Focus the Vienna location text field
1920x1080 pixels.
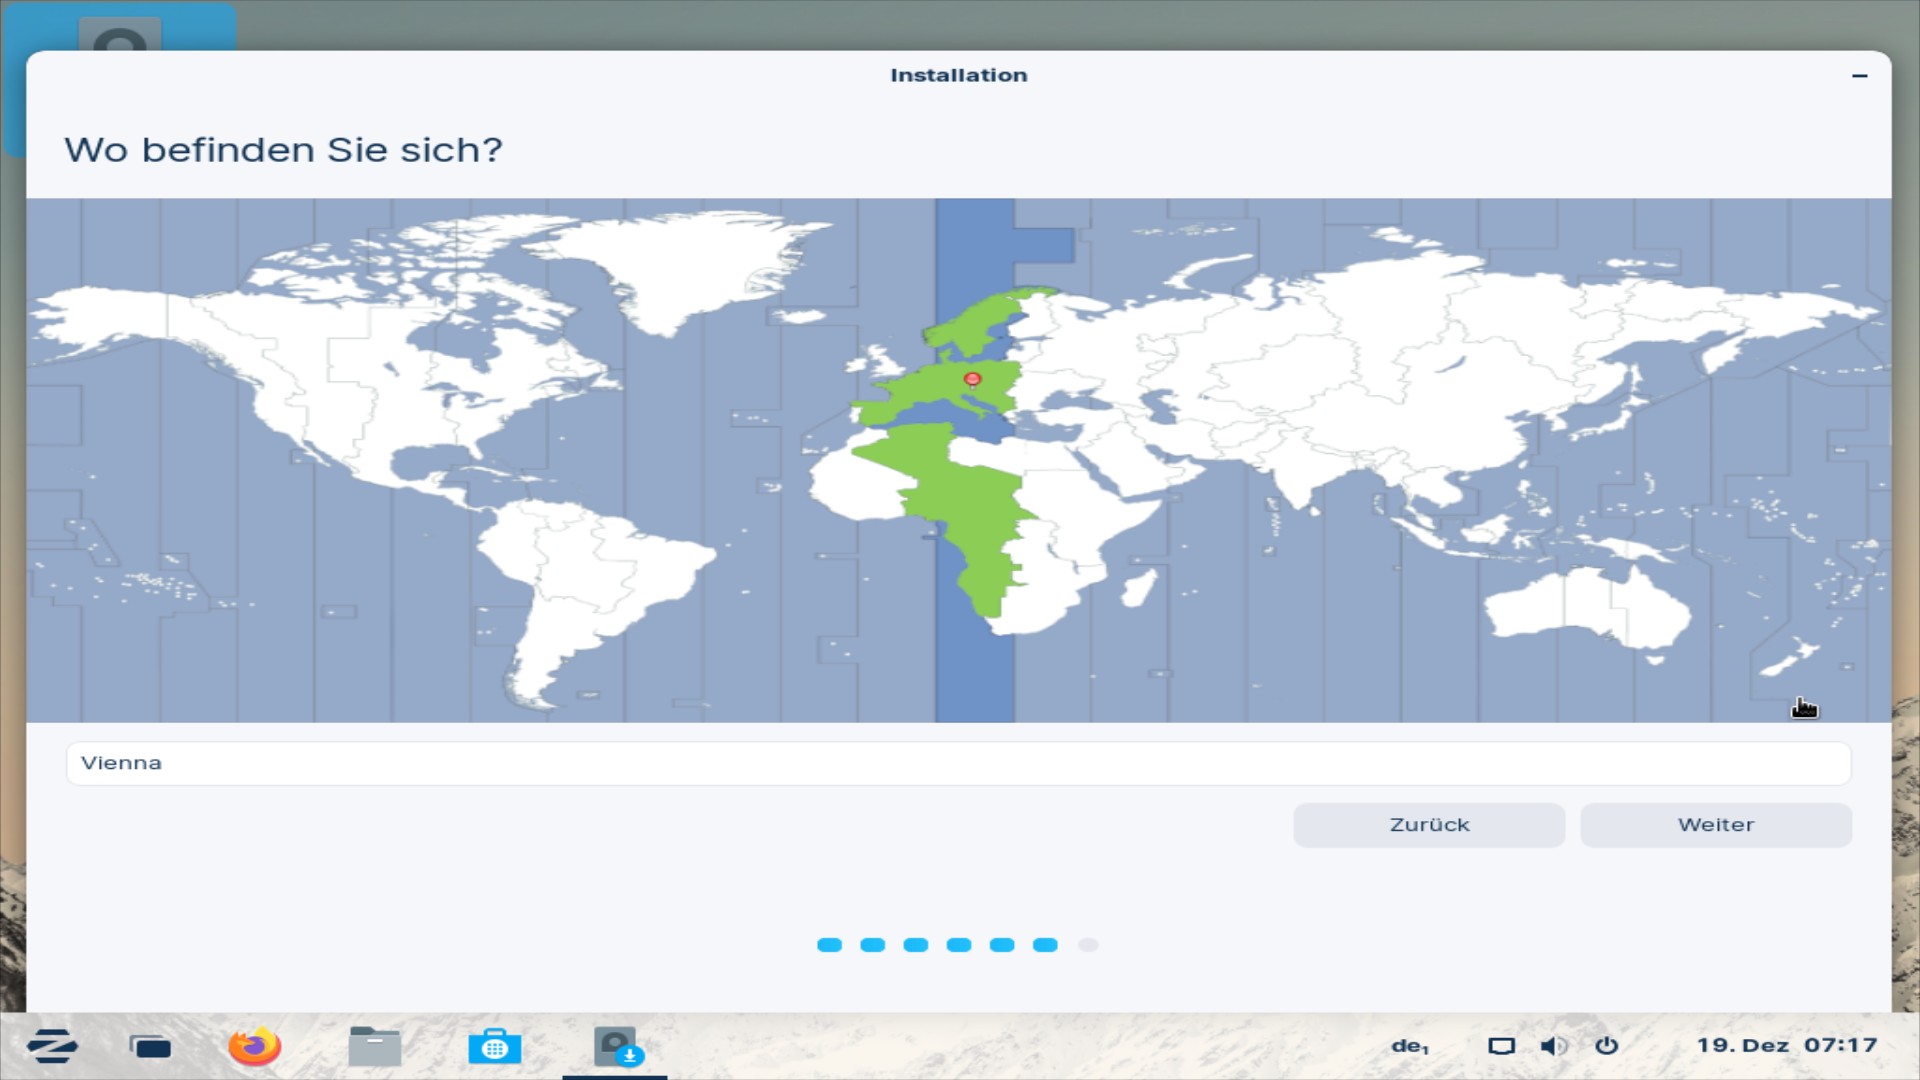[x=959, y=763]
